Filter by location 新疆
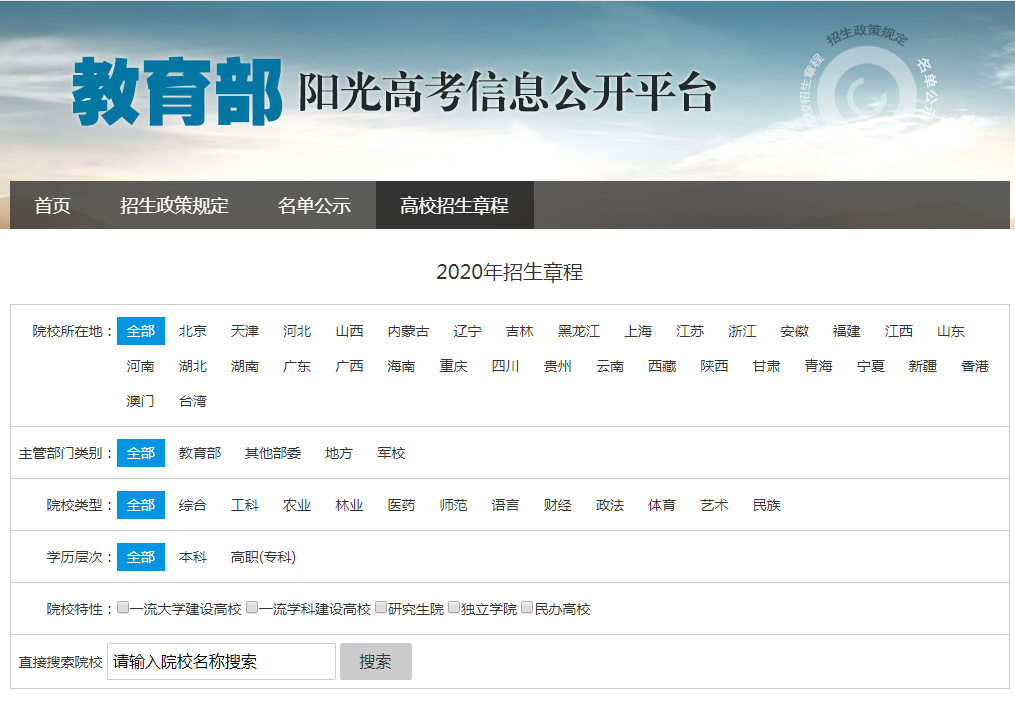 point(923,366)
